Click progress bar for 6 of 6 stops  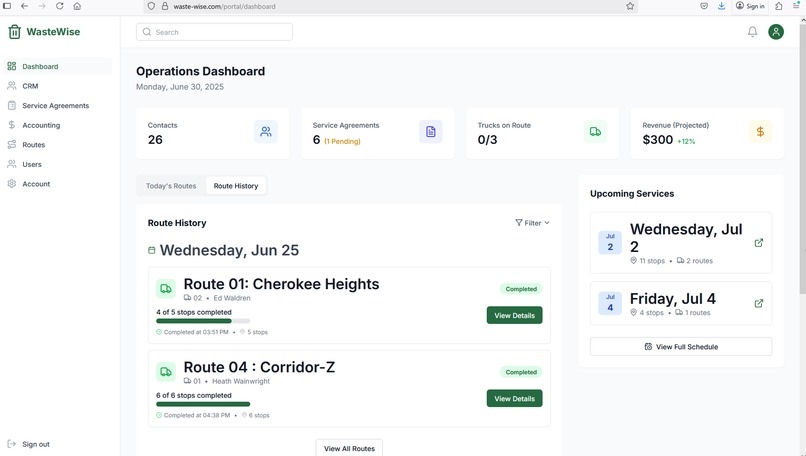coord(203,404)
